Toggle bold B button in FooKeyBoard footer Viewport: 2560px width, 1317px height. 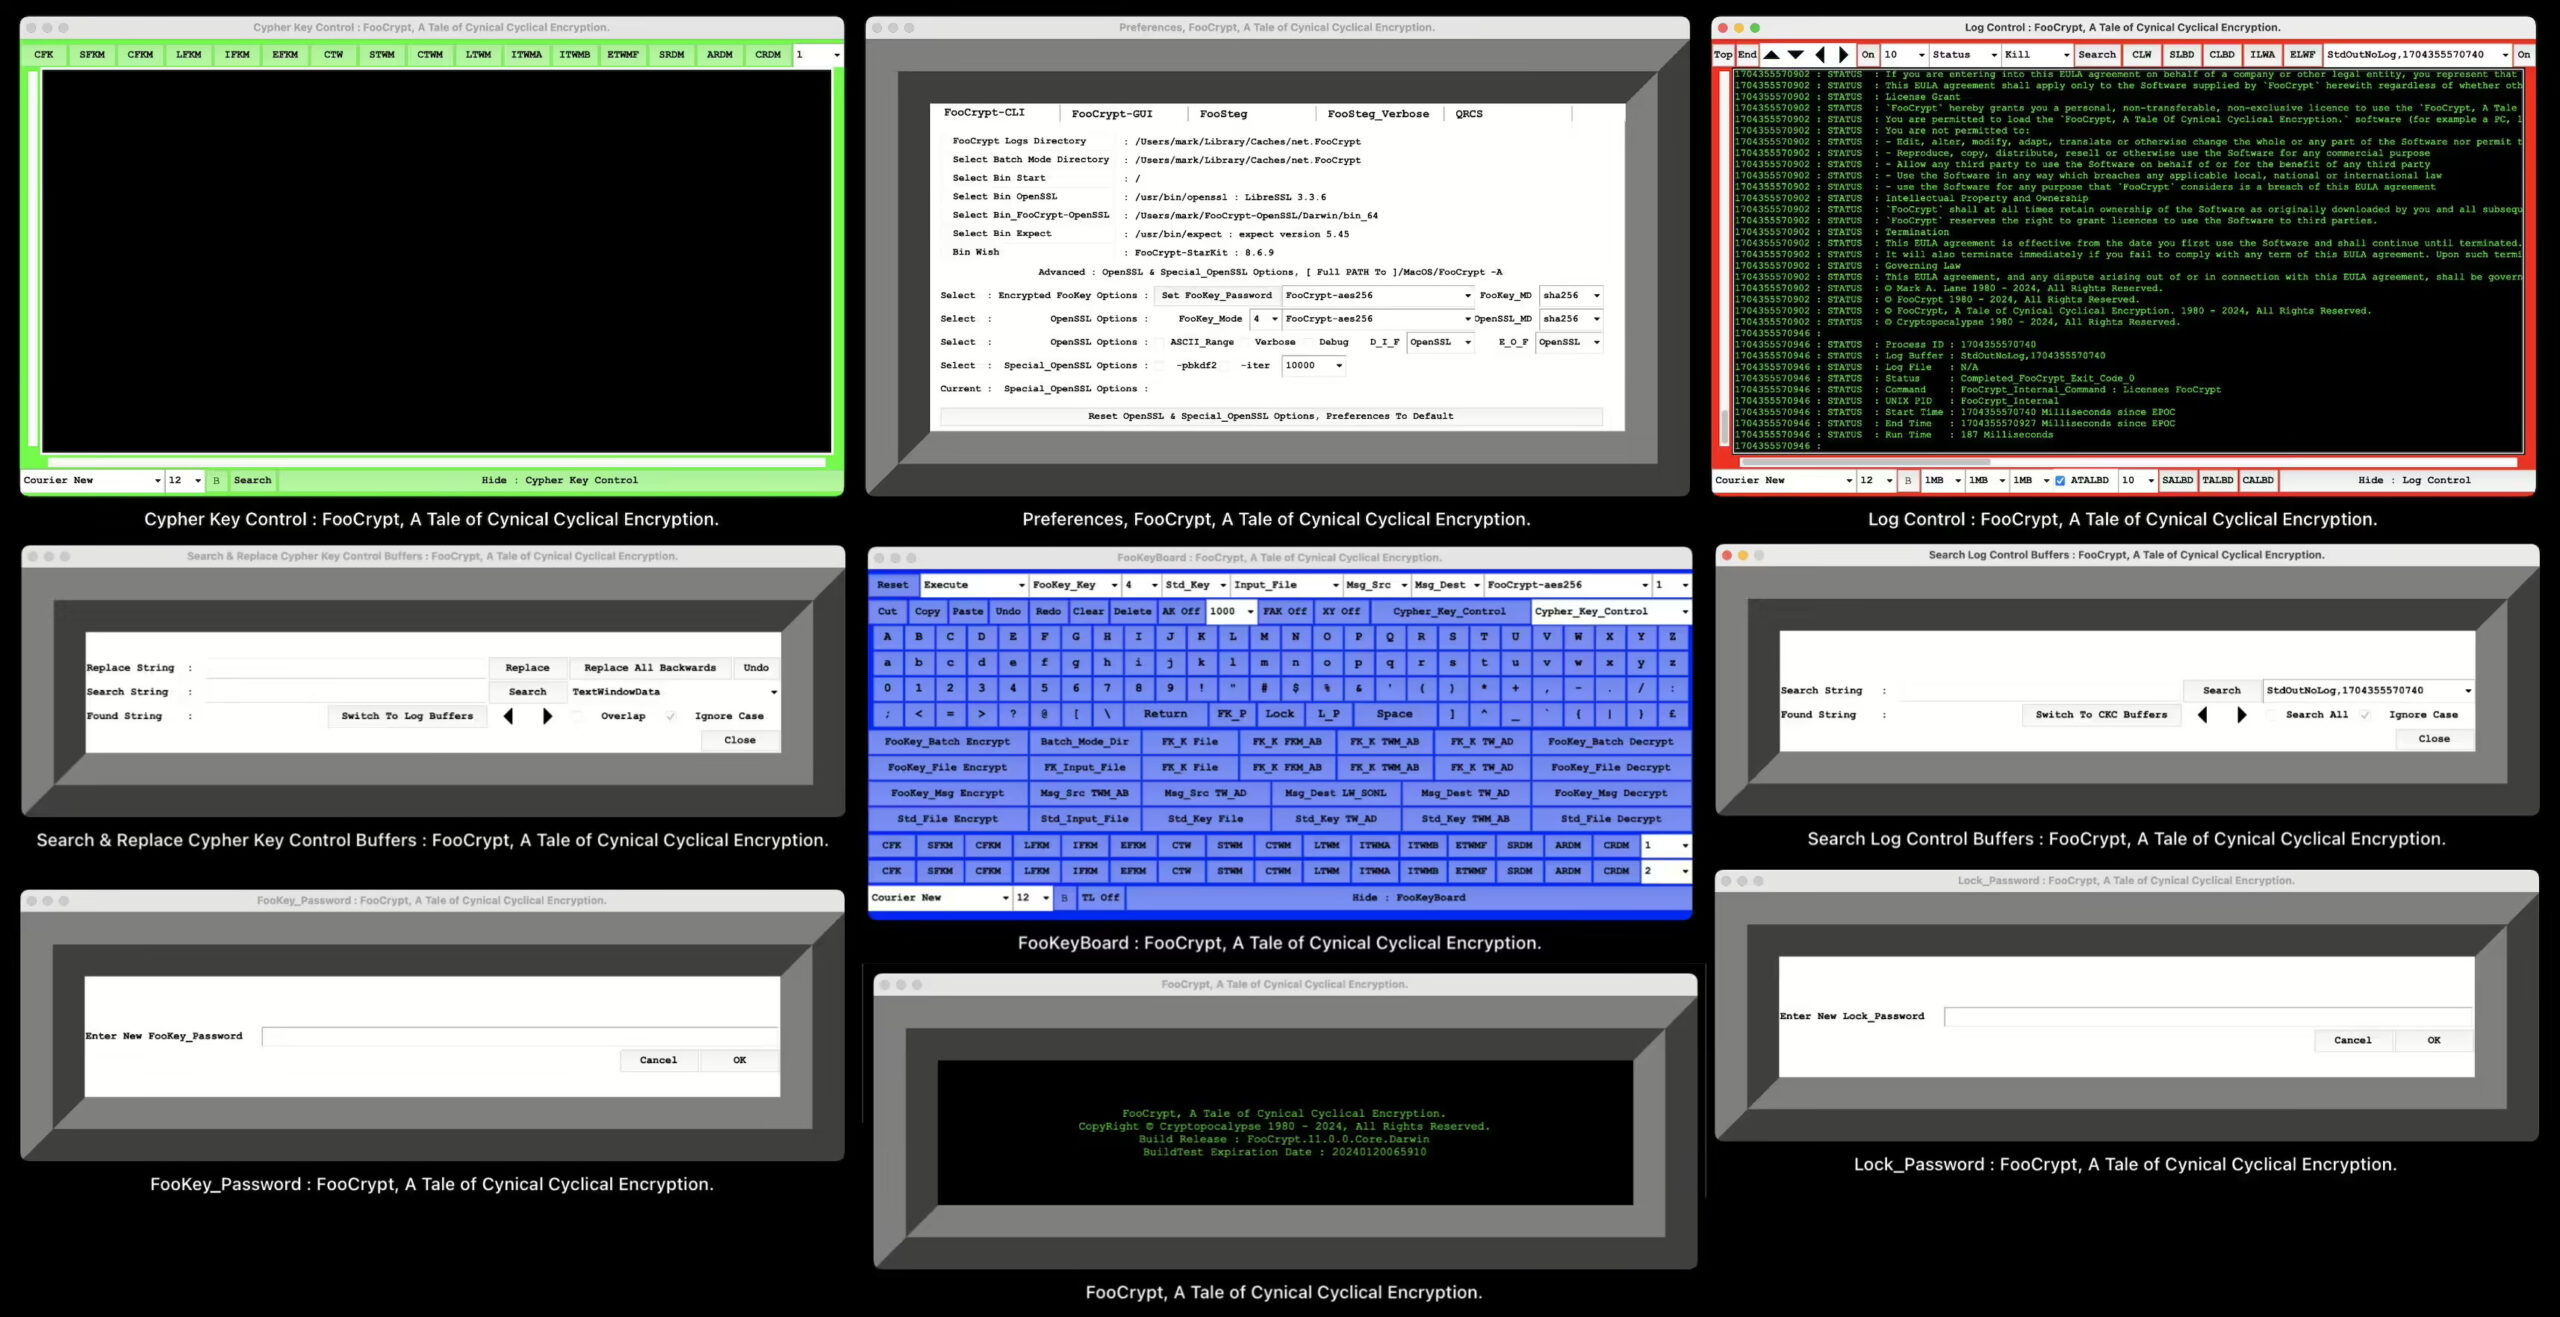click(x=1064, y=898)
